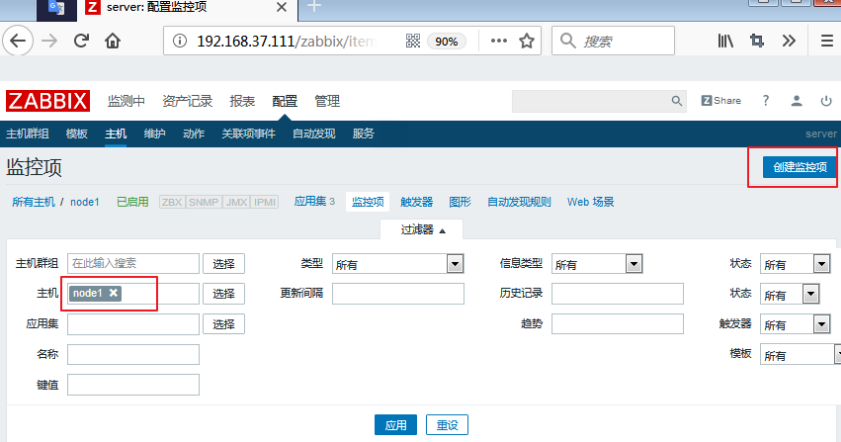Viewport: 841px width, 442px height.
Task: Sign out using the power icon
Action: point(826,101)
